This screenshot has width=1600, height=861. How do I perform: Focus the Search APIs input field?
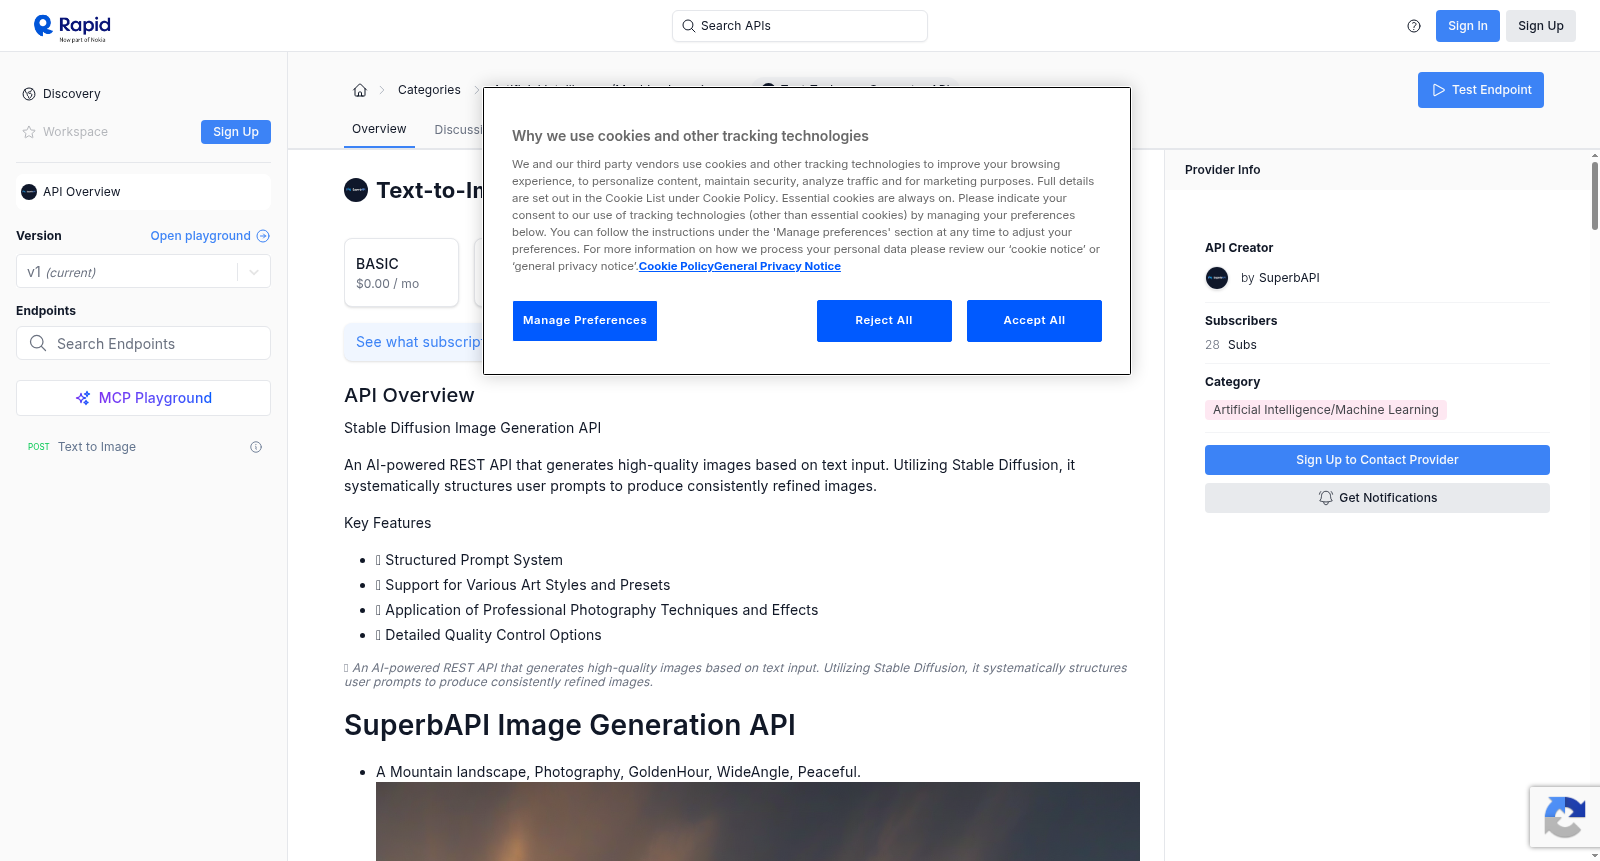(x=800, y=26)
